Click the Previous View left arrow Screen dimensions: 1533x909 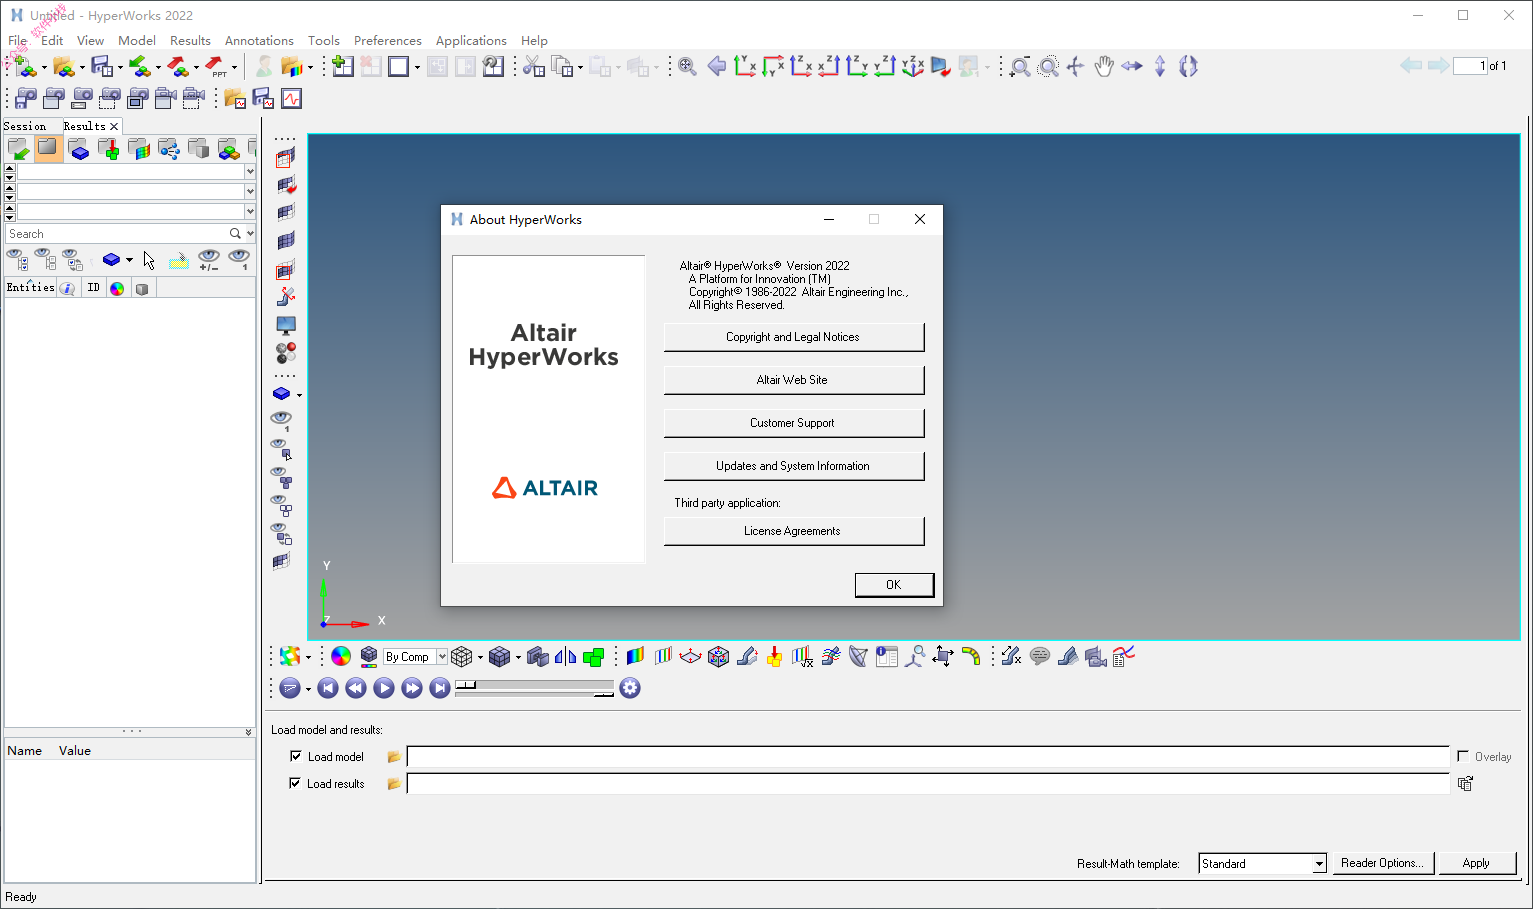tap(717, 67)
